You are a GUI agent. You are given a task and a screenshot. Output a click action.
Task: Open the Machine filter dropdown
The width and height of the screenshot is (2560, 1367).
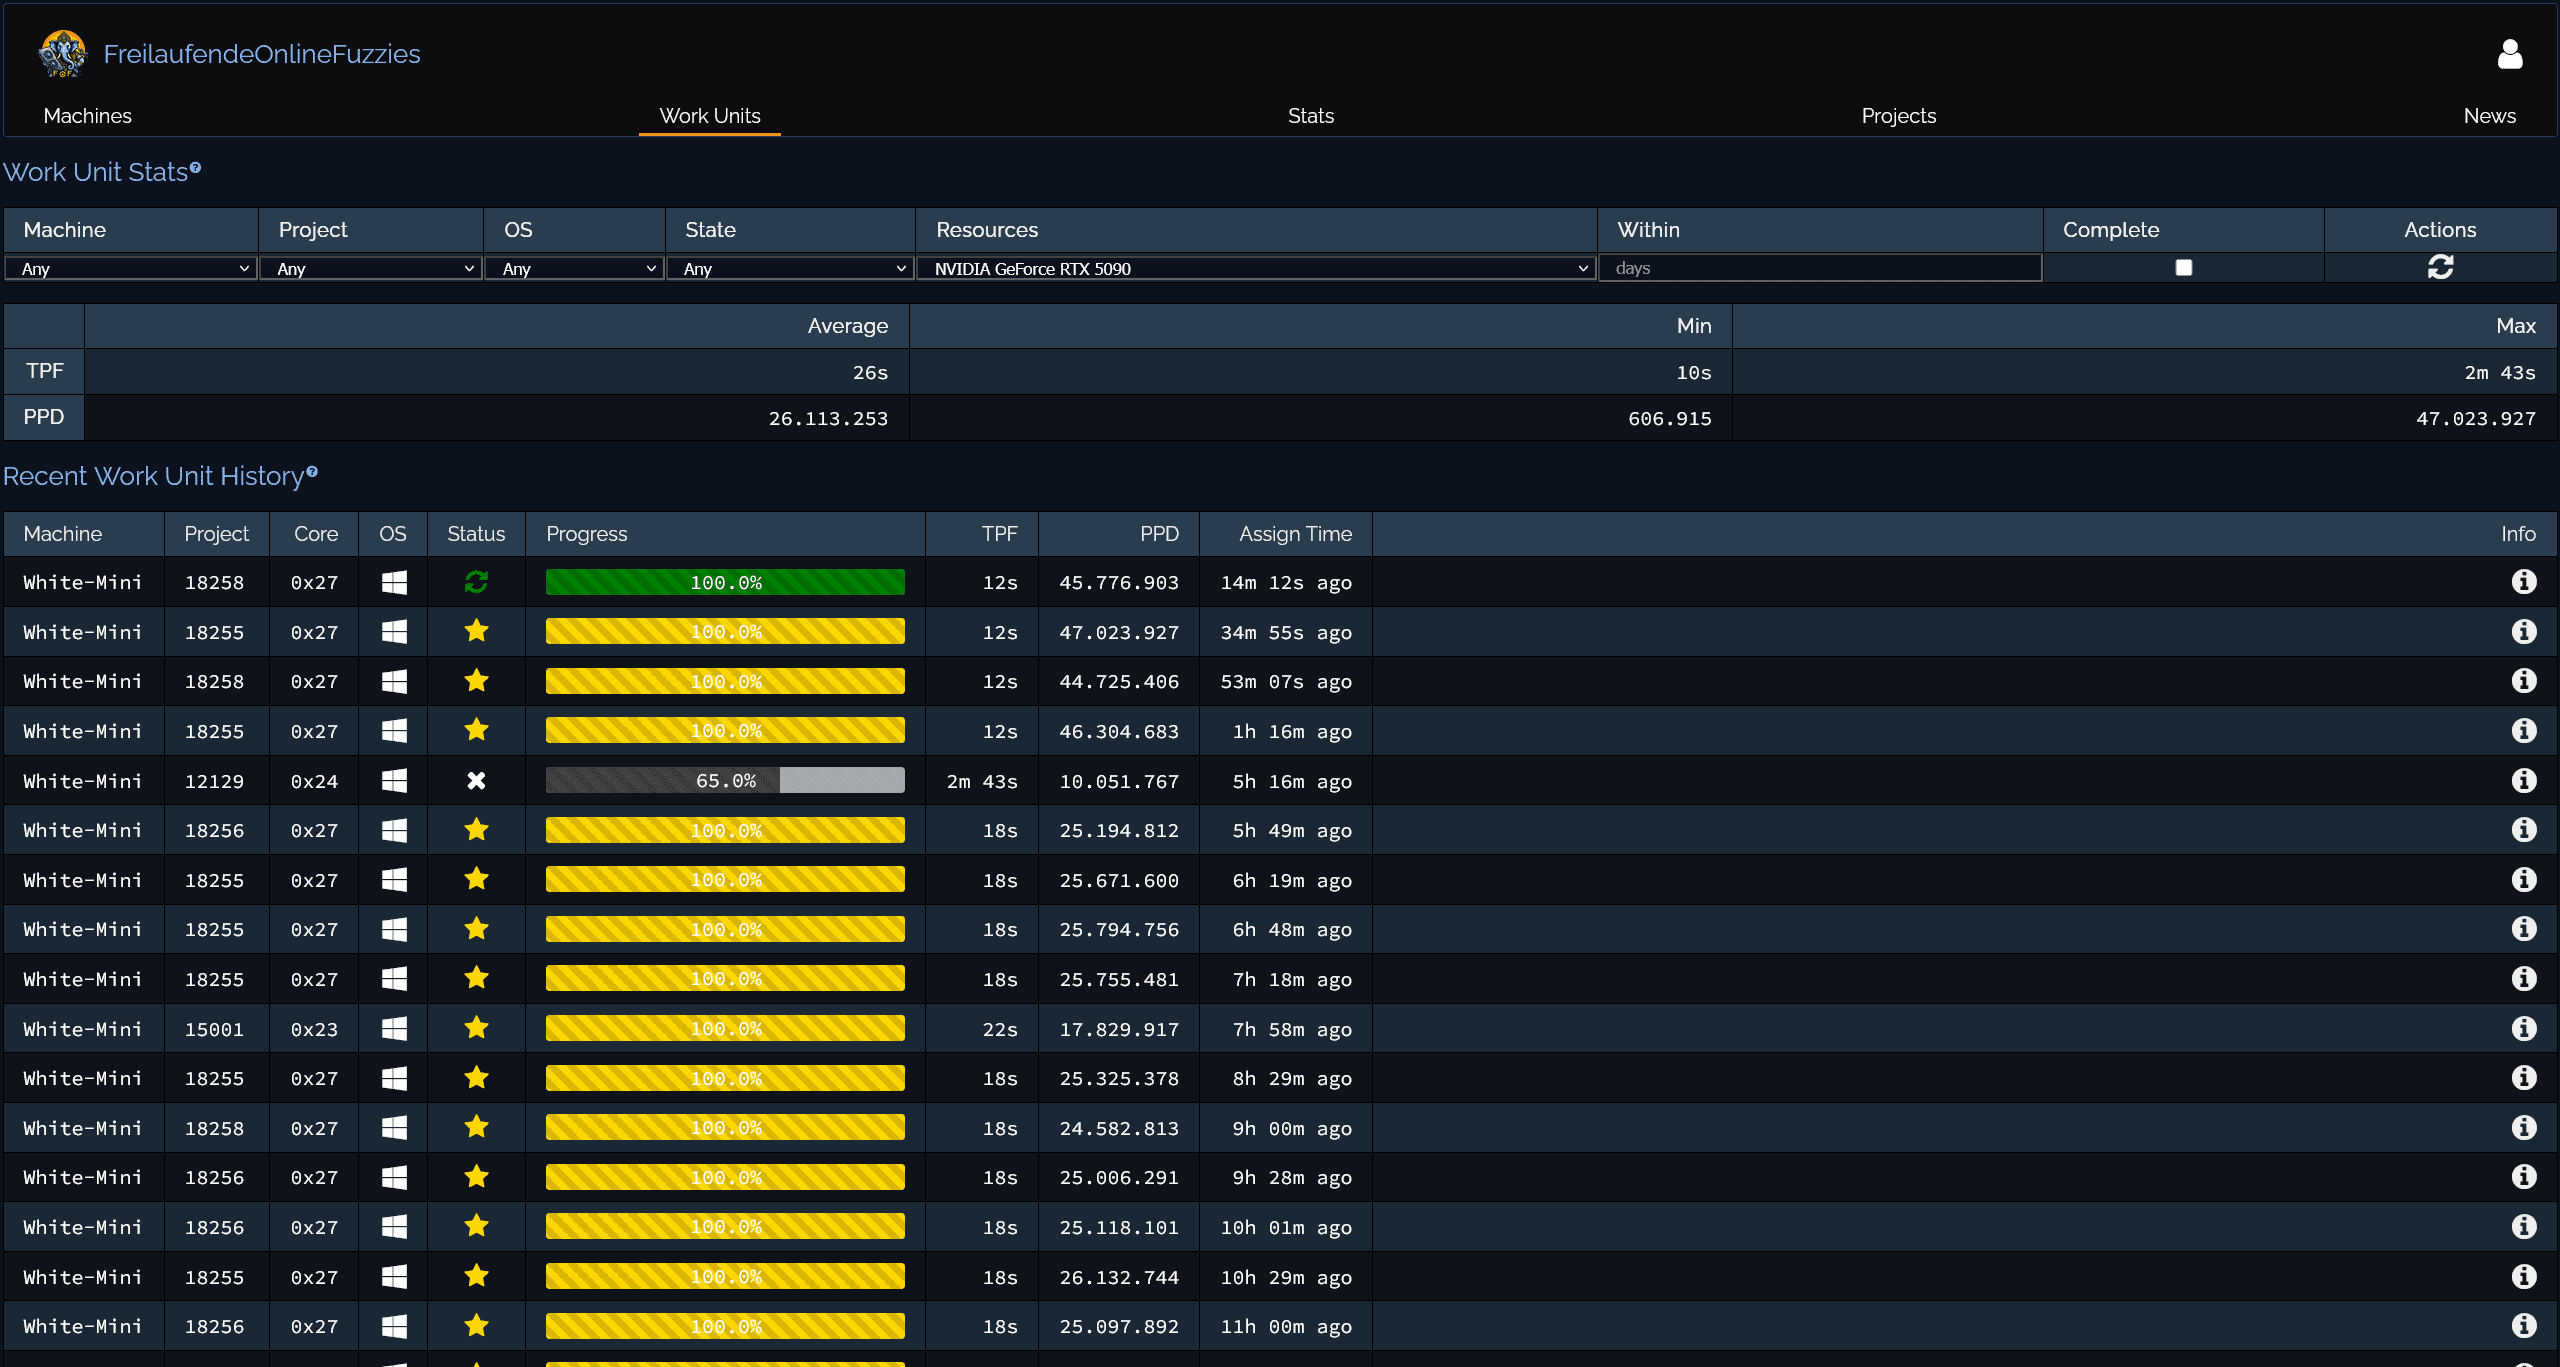click(131, 268)
